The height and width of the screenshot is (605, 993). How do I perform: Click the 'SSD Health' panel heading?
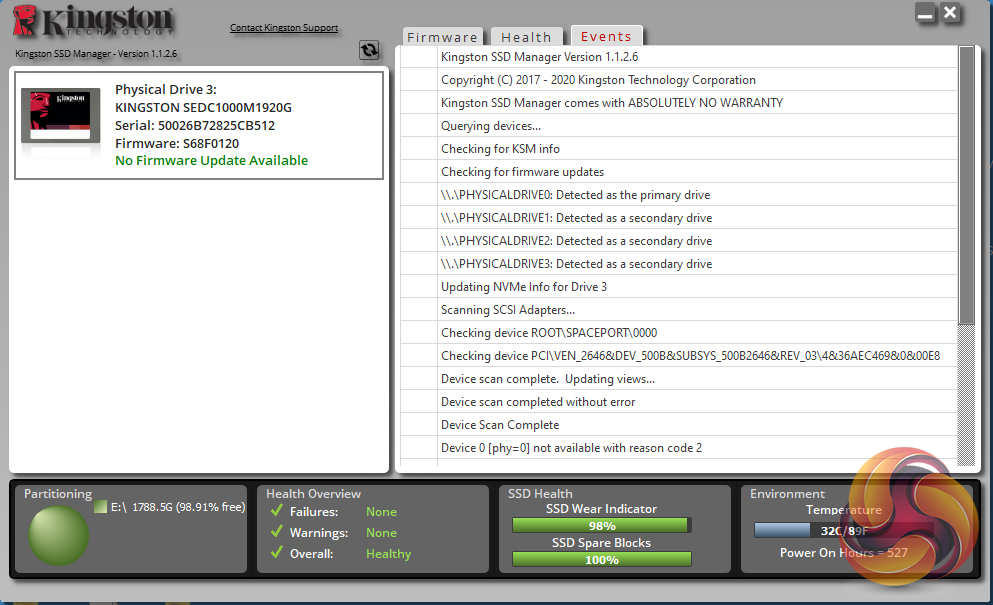coord(540,494)
